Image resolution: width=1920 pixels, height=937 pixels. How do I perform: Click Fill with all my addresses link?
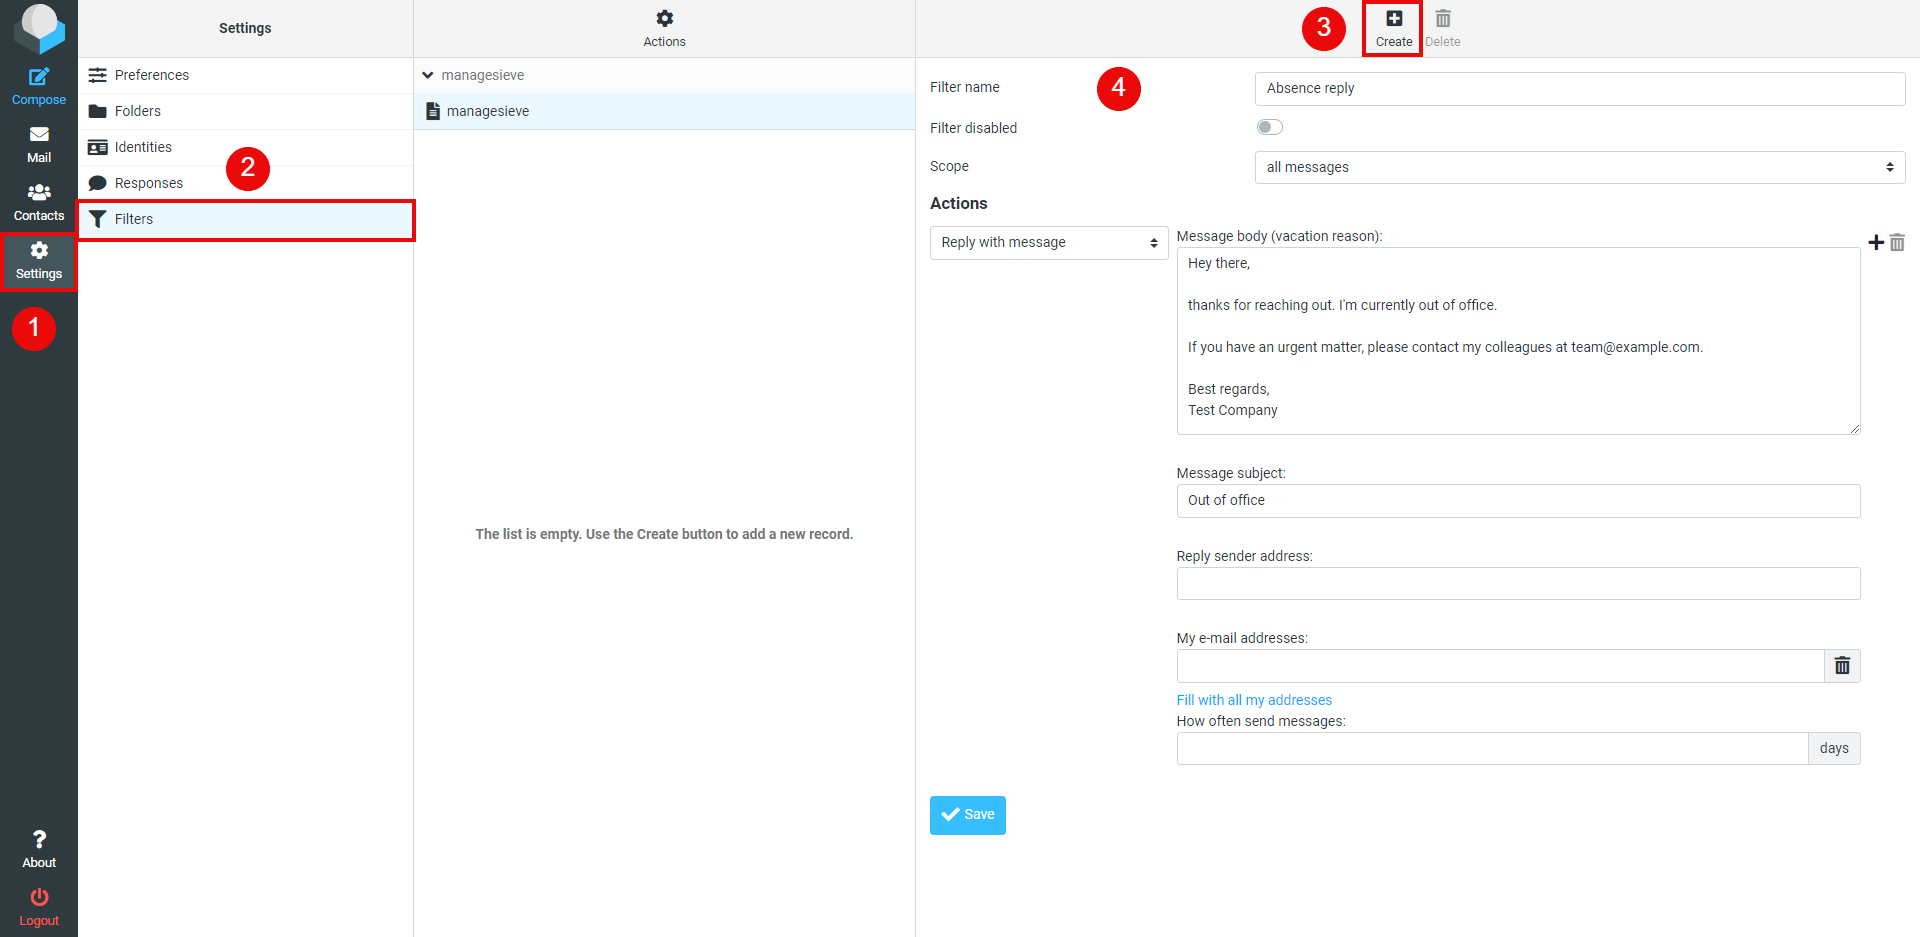tap(1254, 700)
